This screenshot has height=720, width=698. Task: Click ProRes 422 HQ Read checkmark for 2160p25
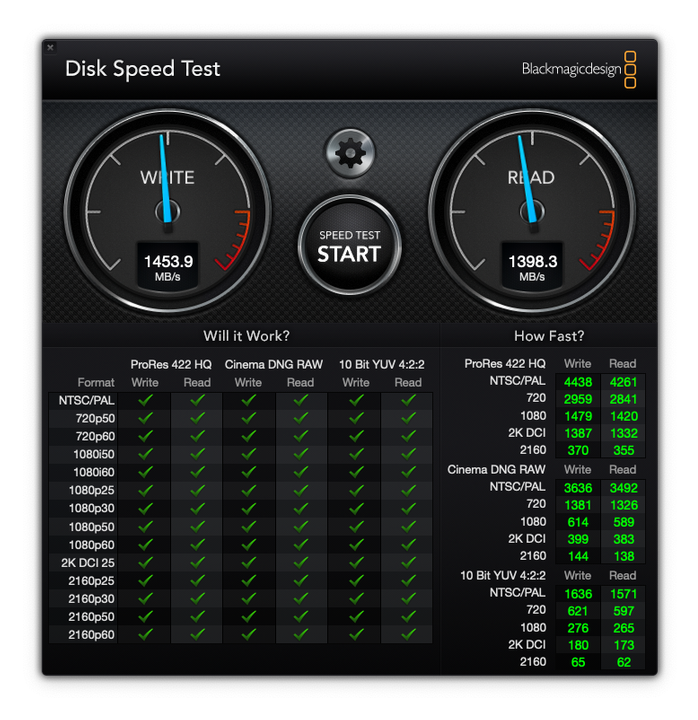pyautogui.click(x=197, y=581)
